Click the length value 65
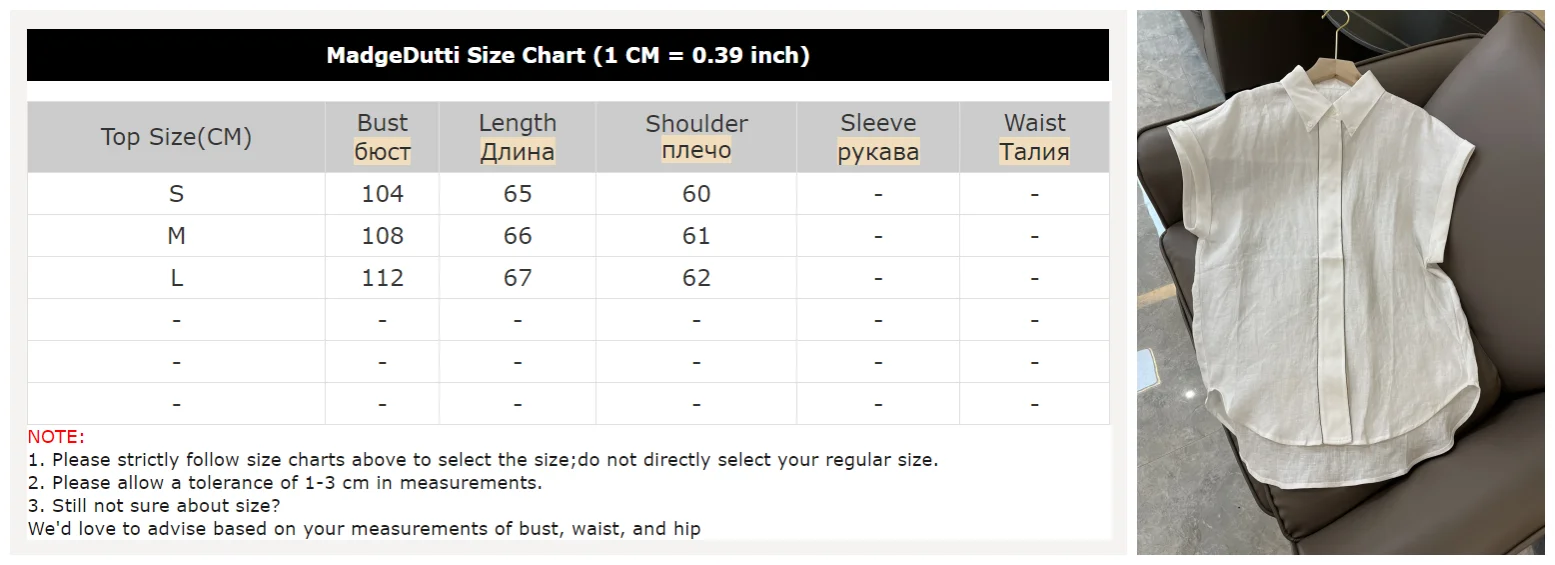 [x=517, y=194]
